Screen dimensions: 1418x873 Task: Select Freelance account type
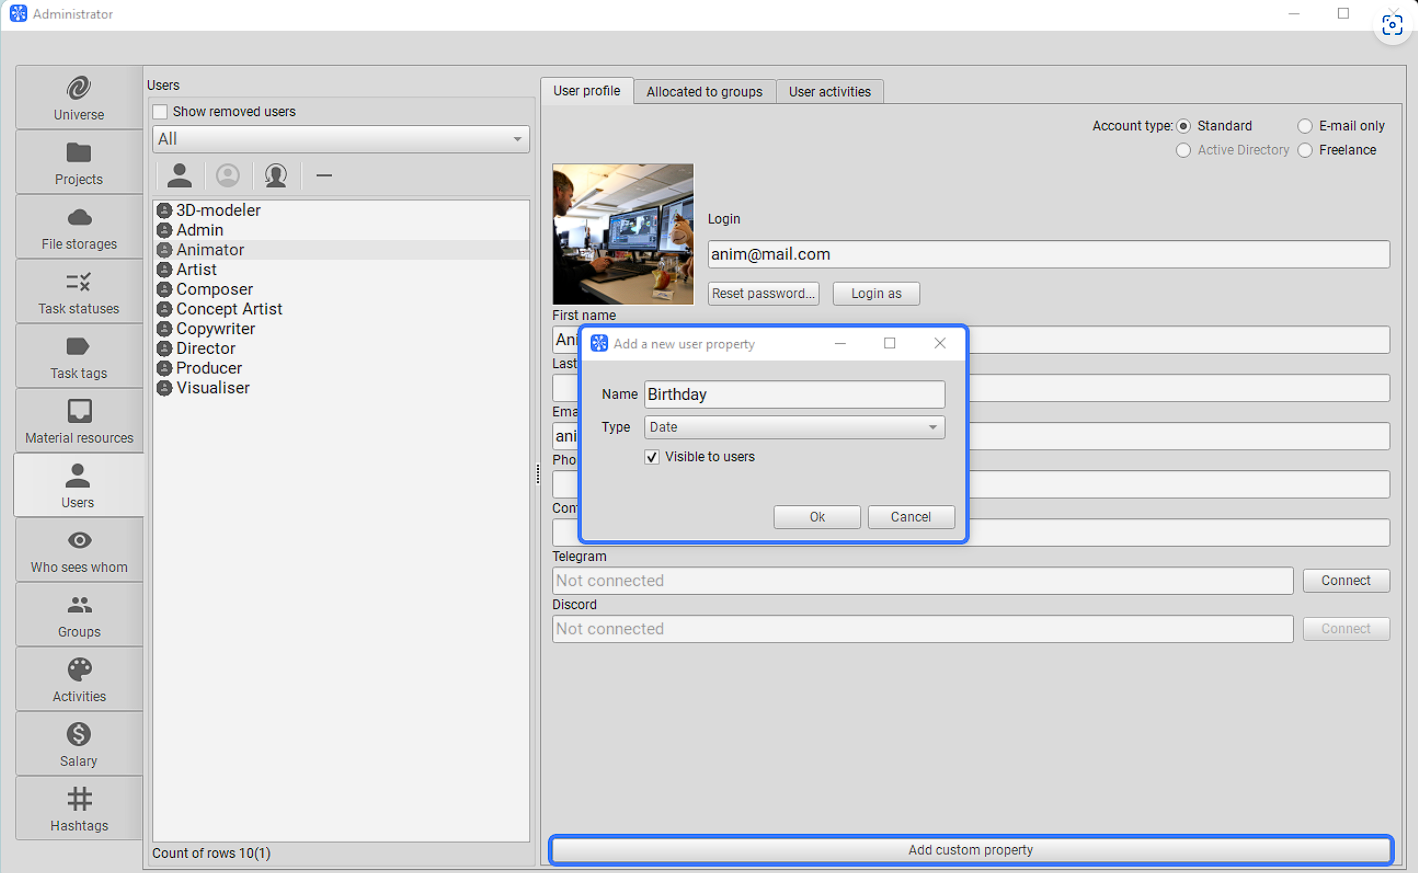click(1305, 150)
